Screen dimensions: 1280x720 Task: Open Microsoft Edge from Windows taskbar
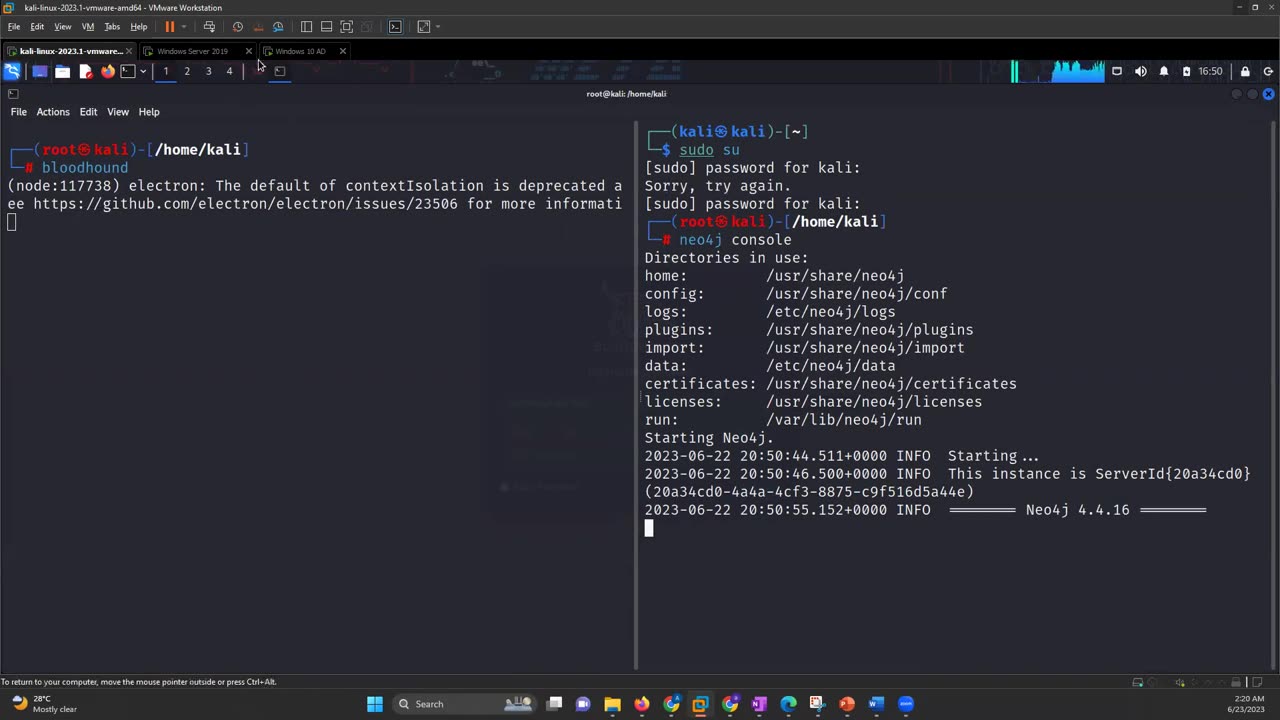point(788,704)
